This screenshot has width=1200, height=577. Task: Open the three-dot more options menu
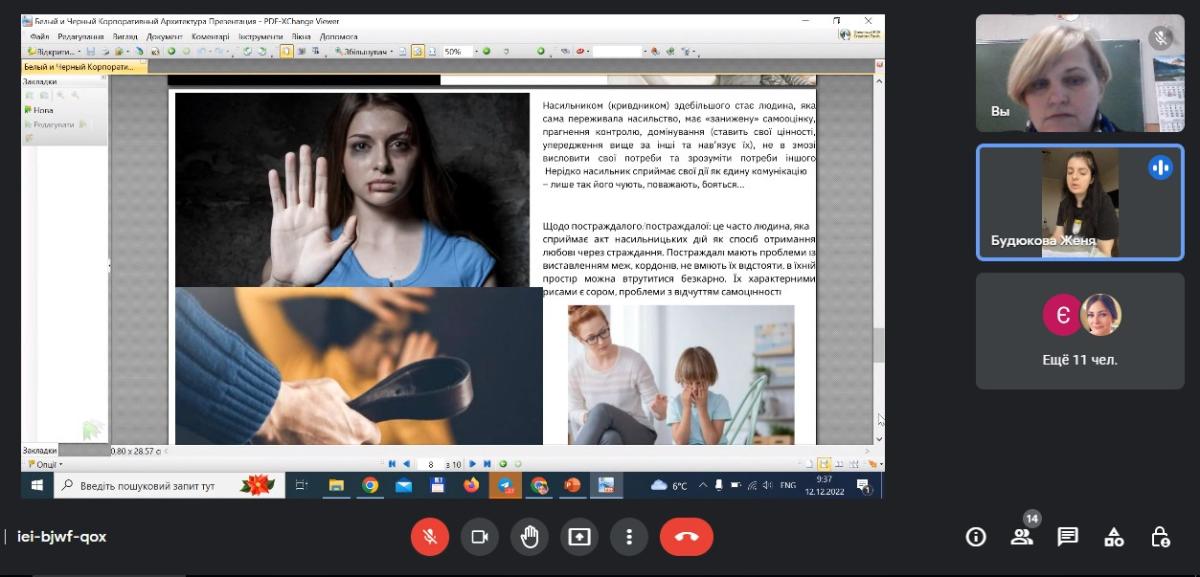point(629,537)
